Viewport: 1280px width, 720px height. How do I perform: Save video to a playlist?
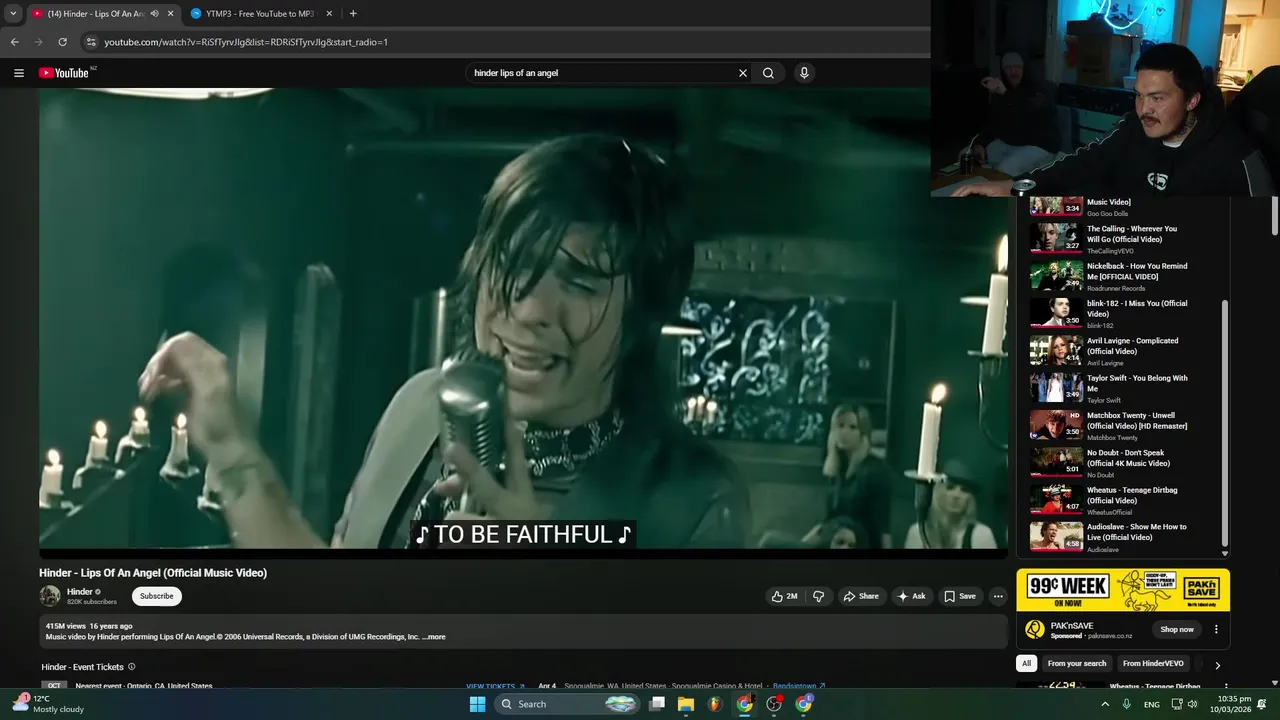(x=959, y=596)
